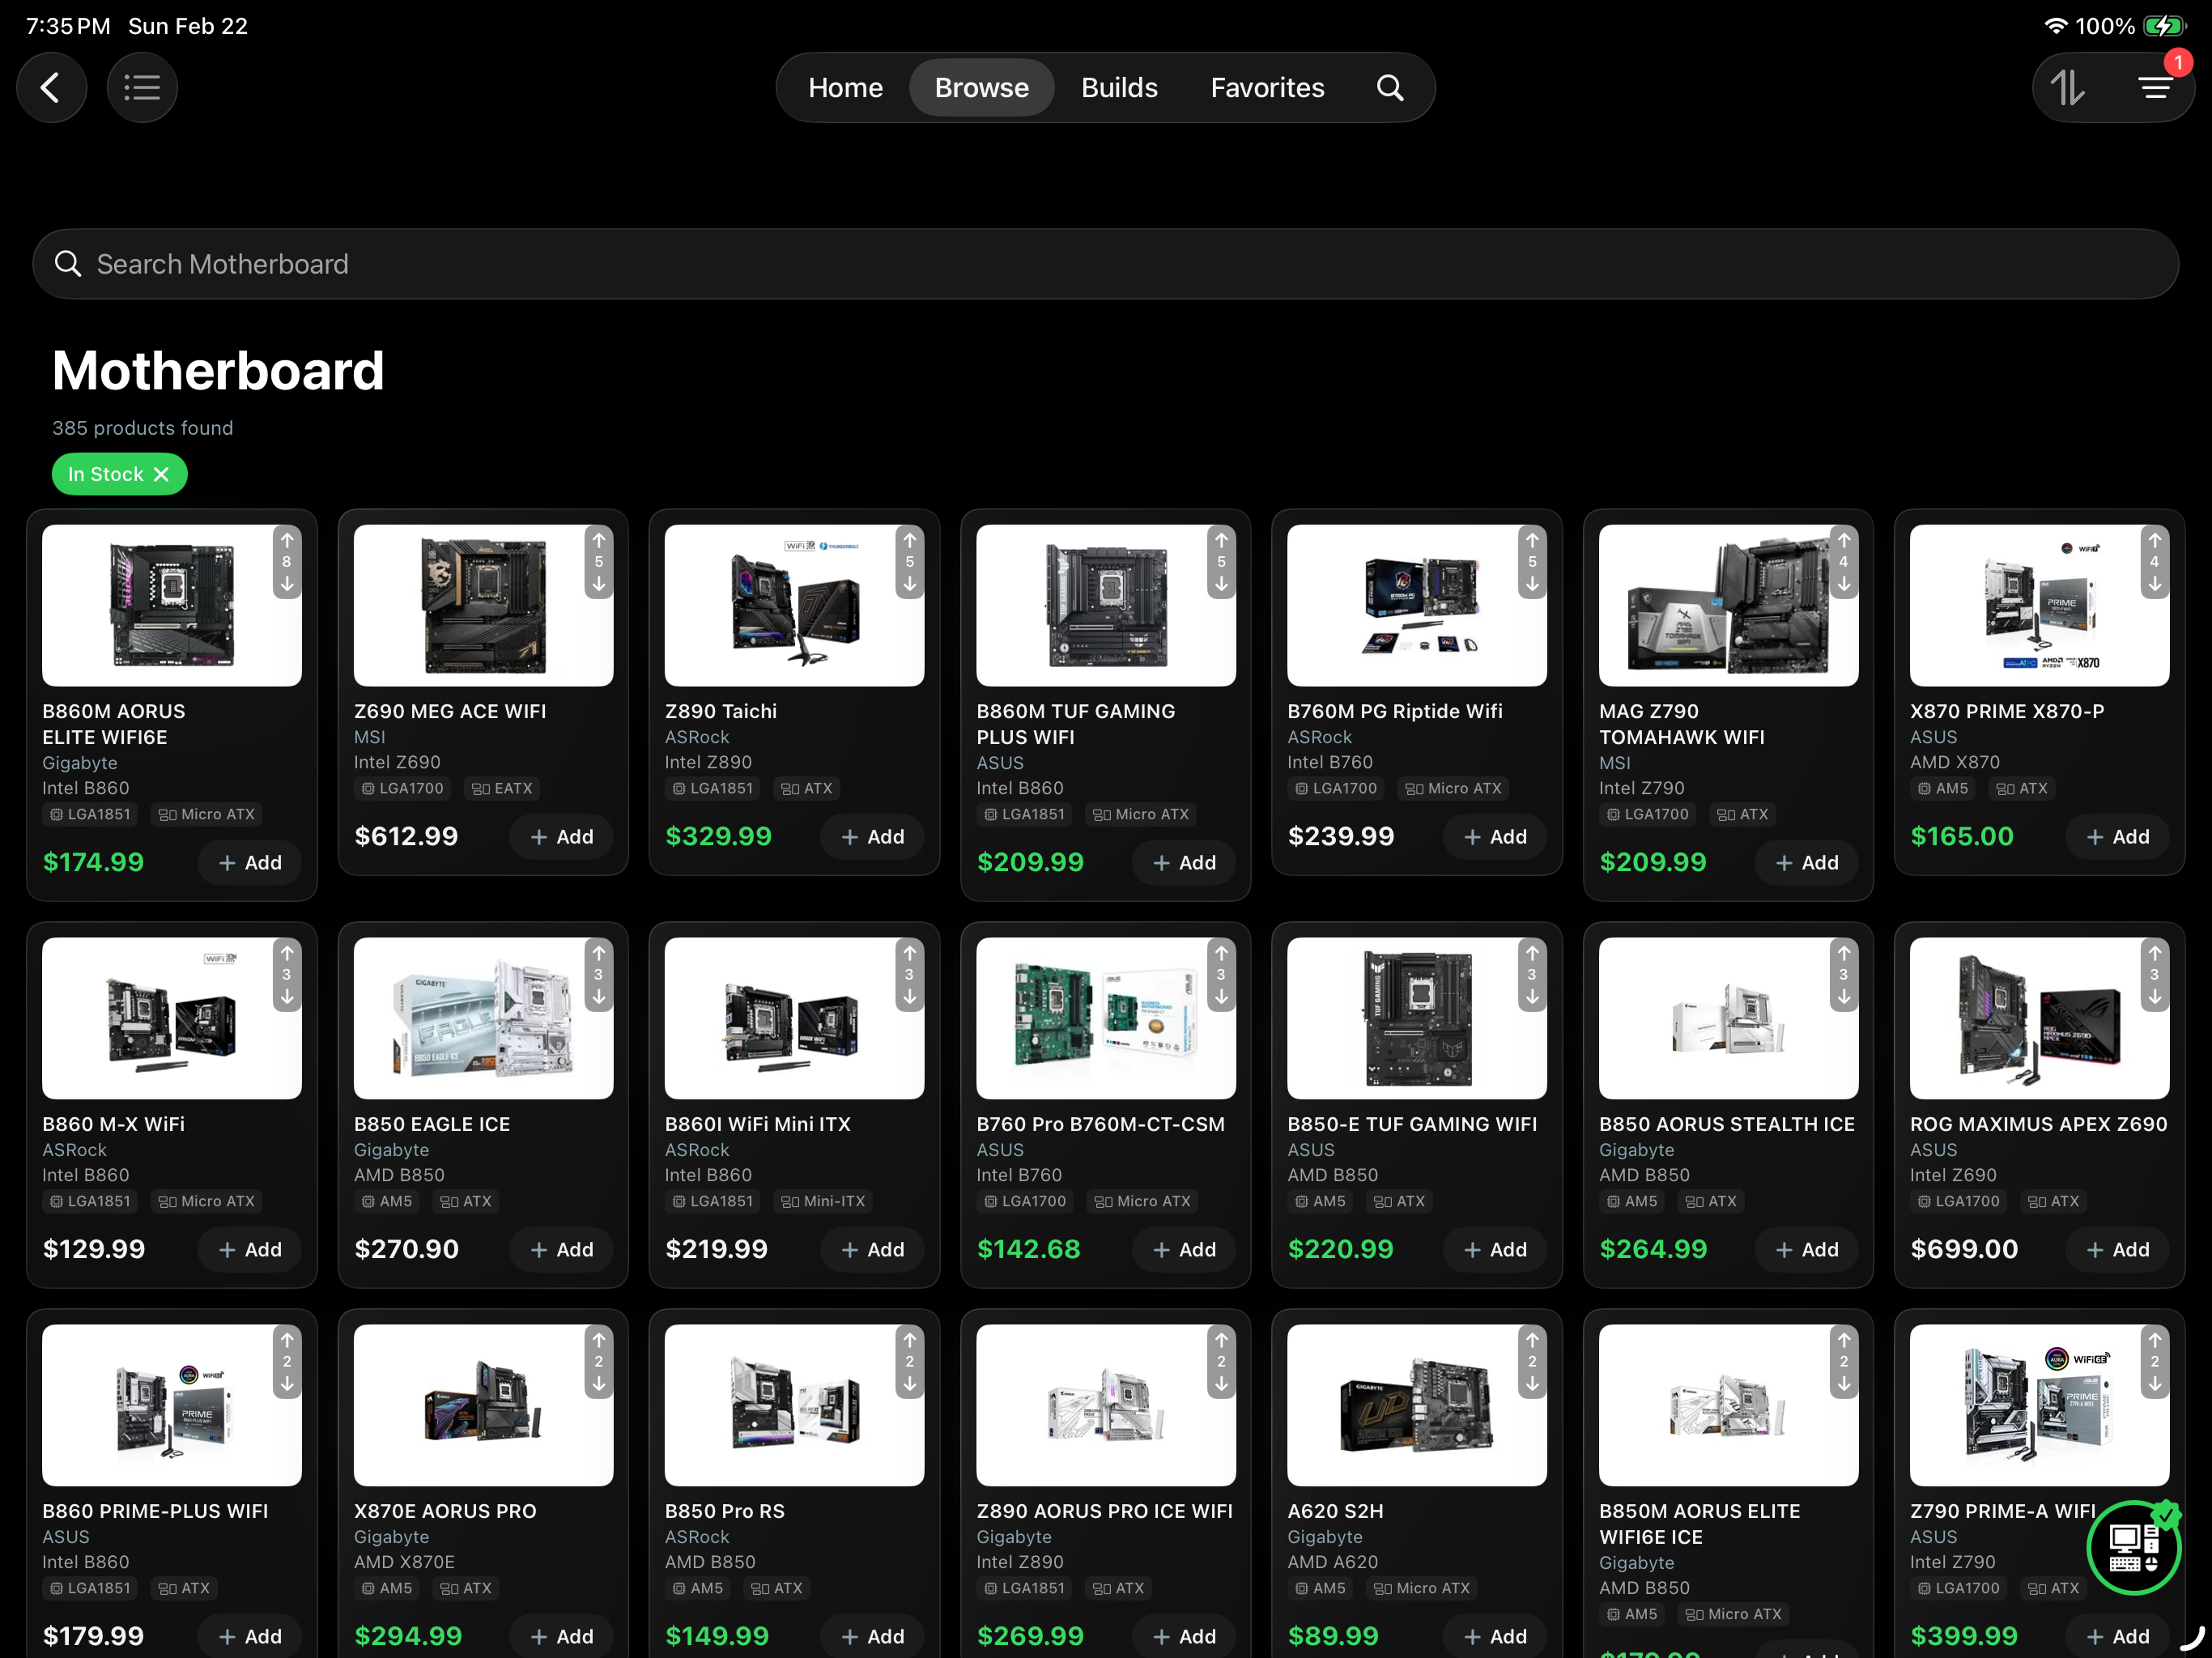Click the EATX tag on Z690 MEG ACE
The image size is (2212, 1658).
click(x=502, y=788)
